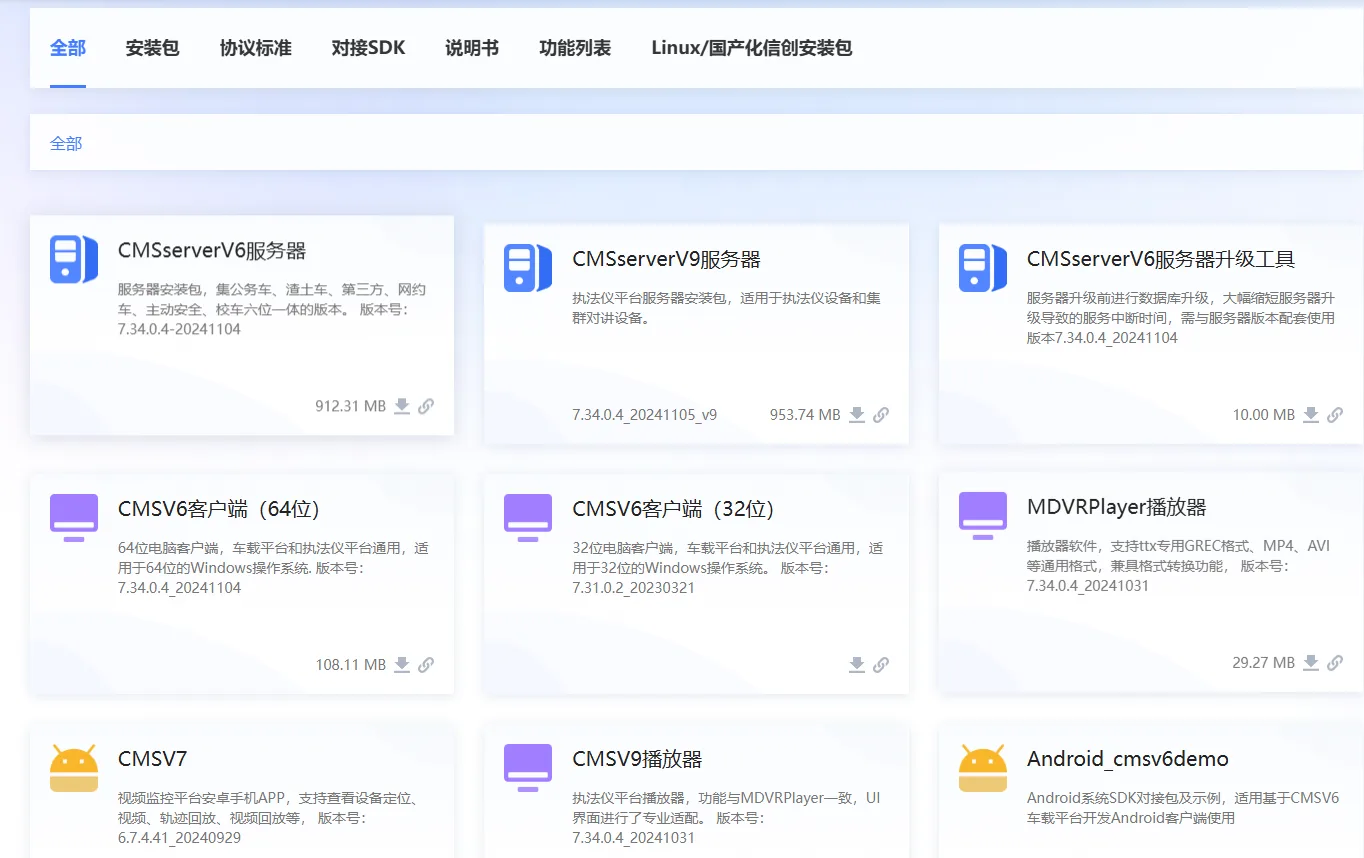This screenshot has width=1364, height=858.
Task: Click the CMSserverV6服务器升级工具 description text
Action: click(x=1181, y=318)
